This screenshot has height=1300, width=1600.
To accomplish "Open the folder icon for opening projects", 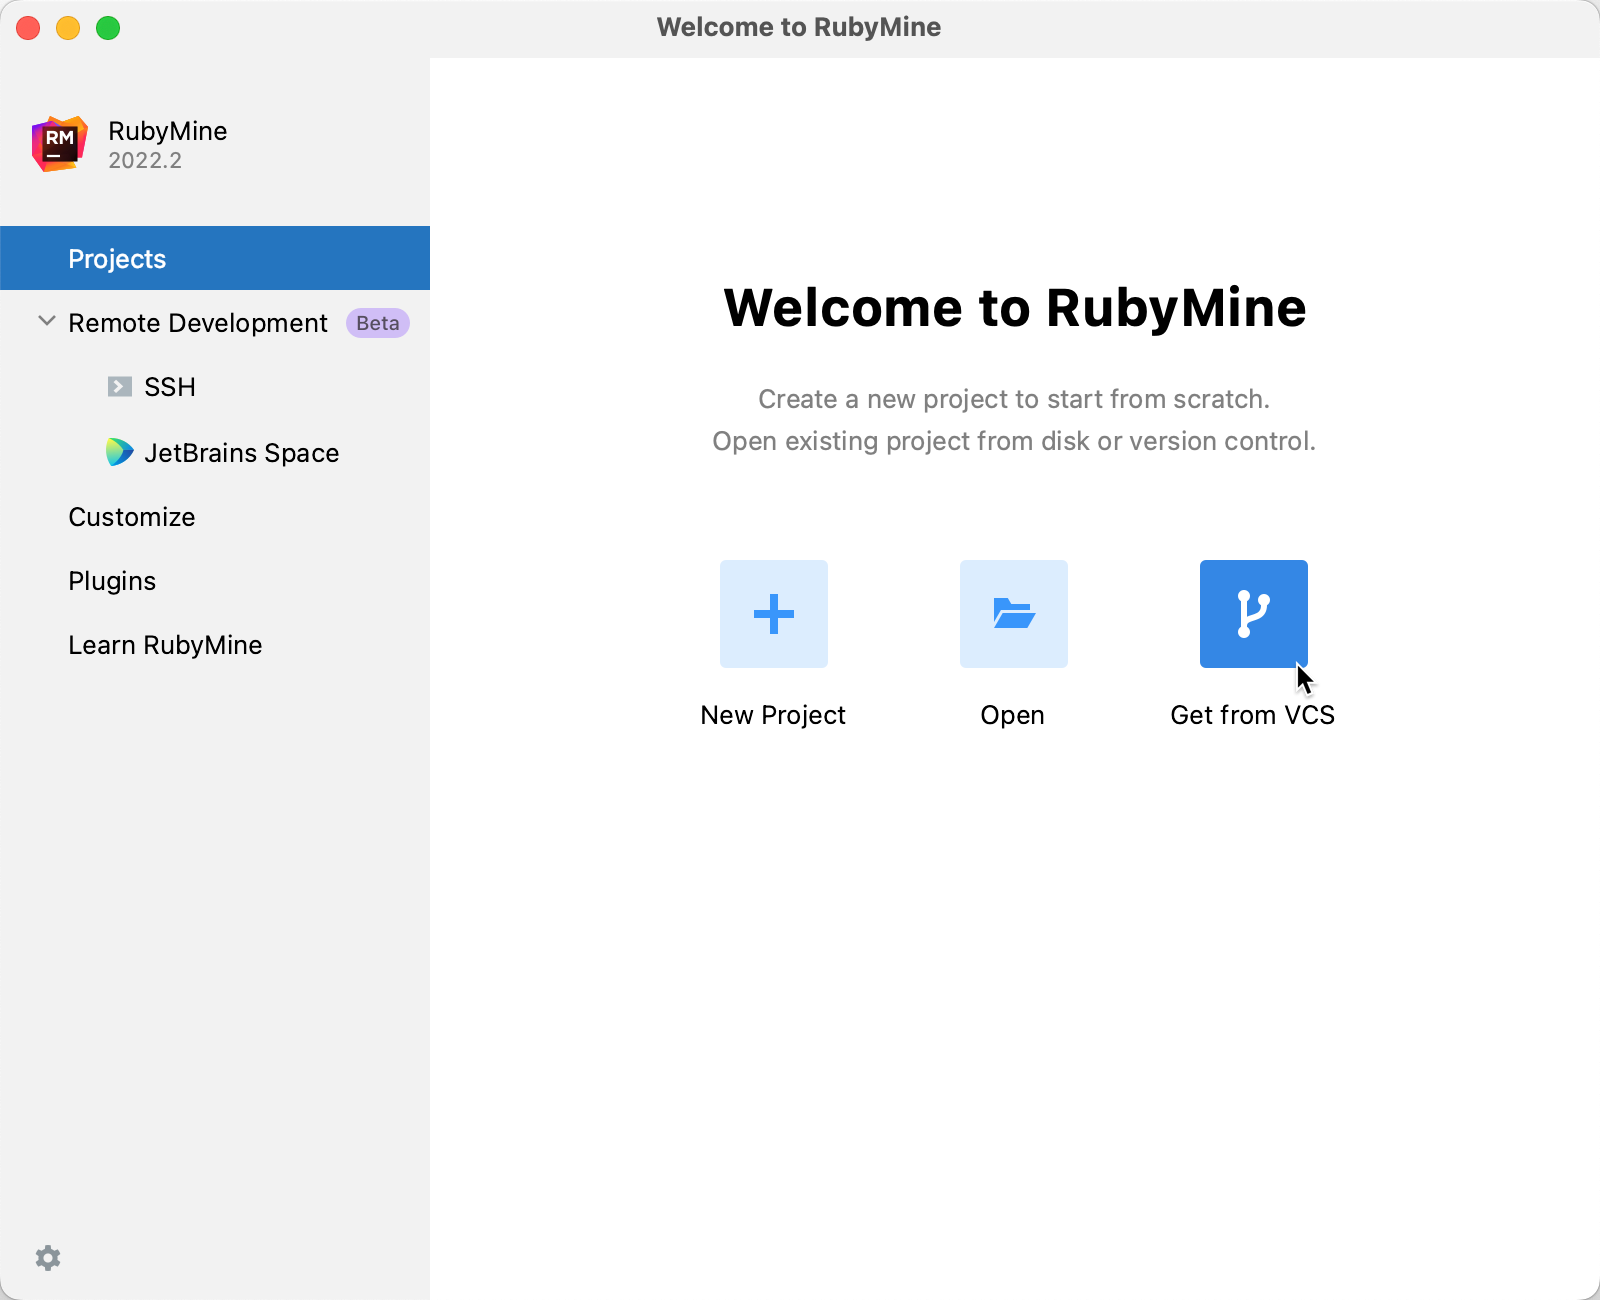I will [1013, 614].
